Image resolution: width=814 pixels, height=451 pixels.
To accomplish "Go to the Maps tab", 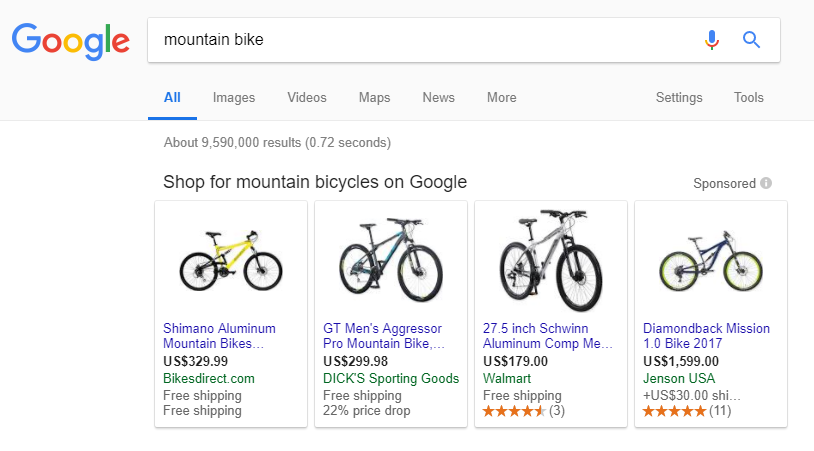I will (x=374, y=98).
